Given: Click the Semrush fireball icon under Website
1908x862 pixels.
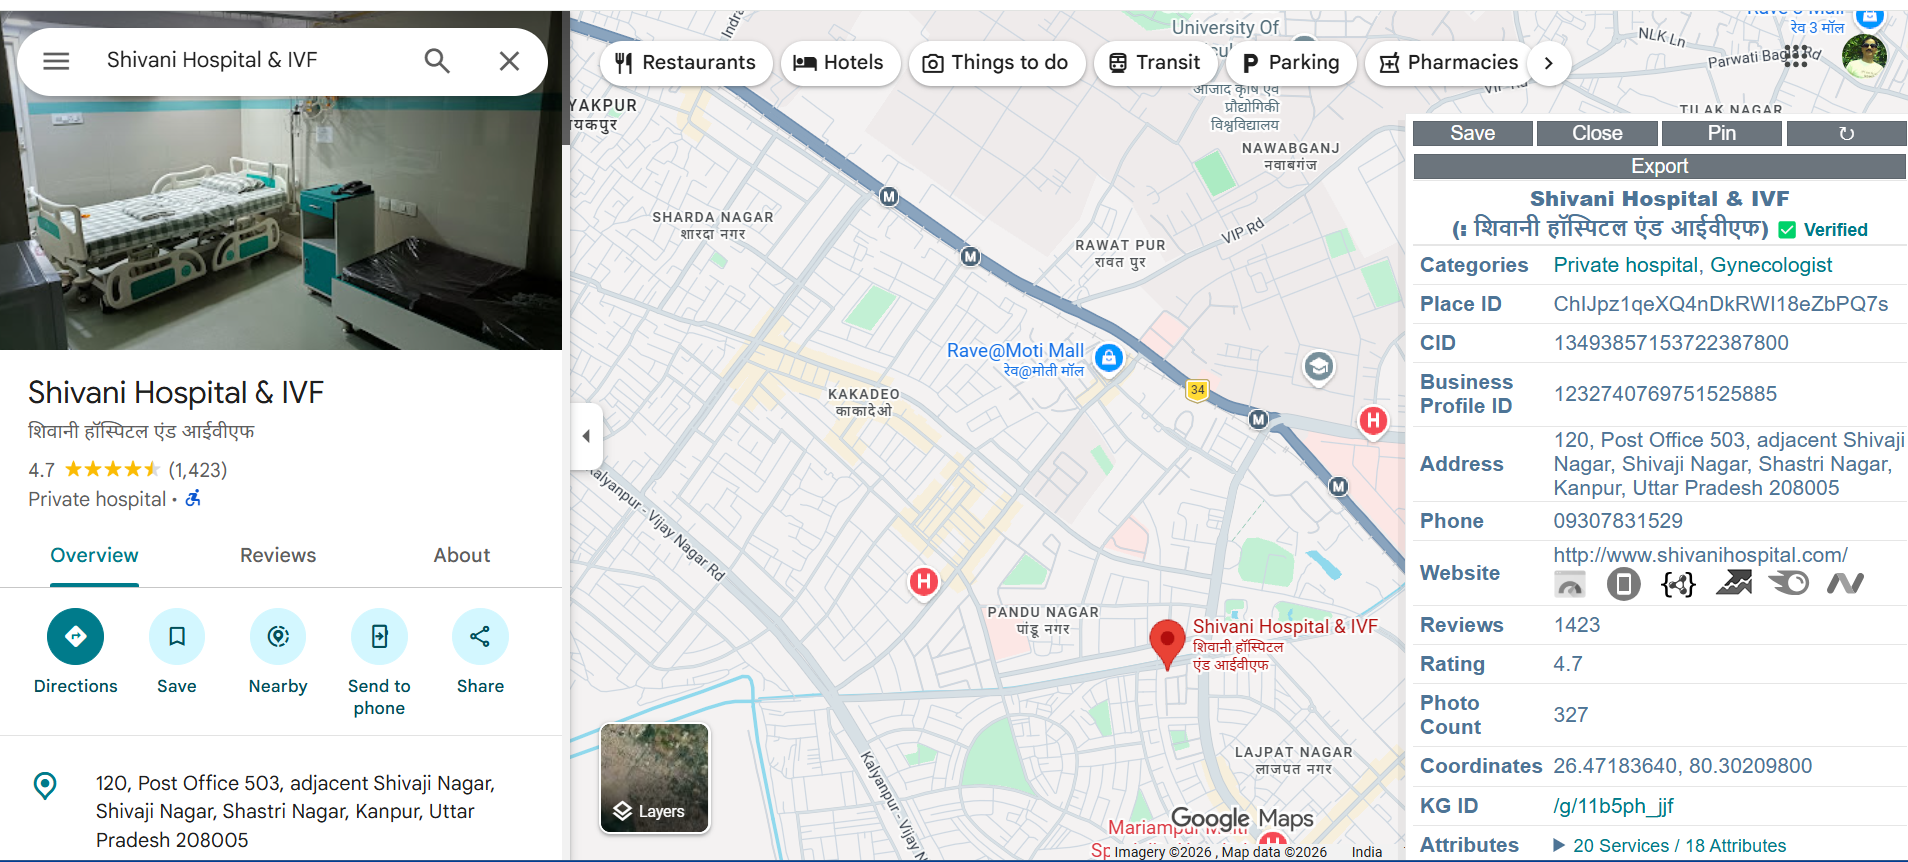Looking at the screenshot, I should [1789, 583].
